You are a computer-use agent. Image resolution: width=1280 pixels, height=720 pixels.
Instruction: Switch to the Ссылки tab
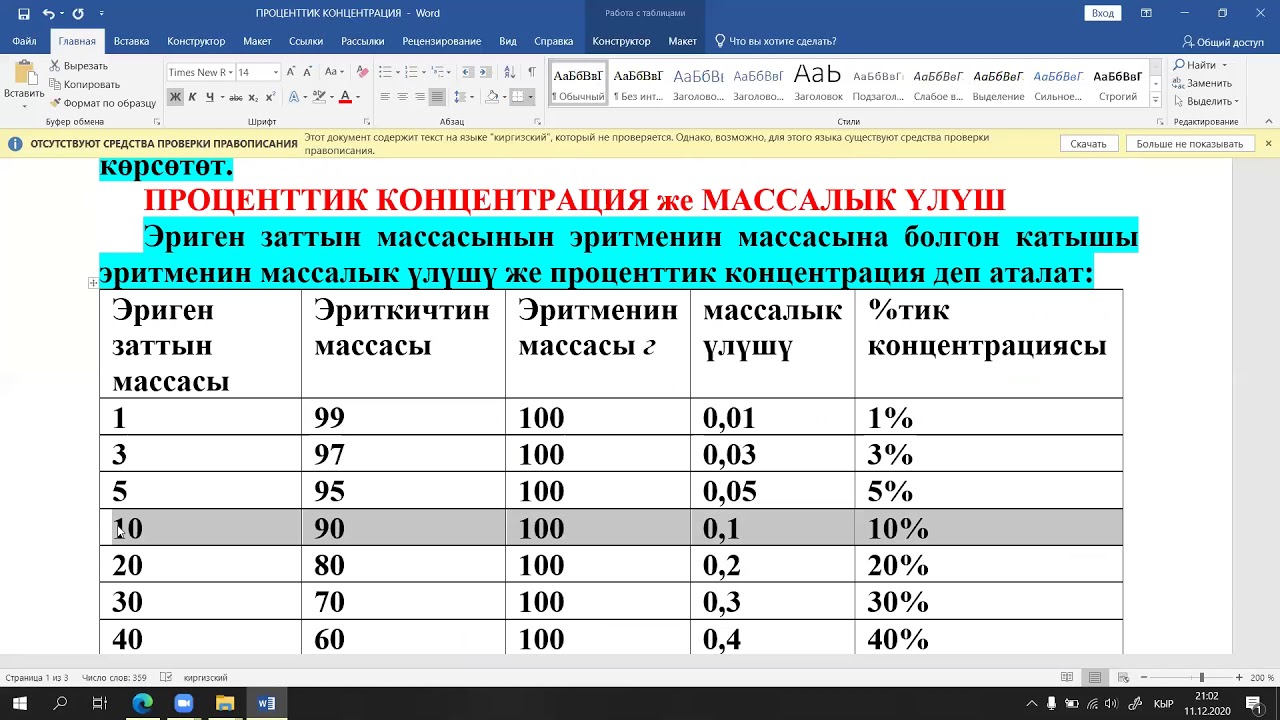306,41
